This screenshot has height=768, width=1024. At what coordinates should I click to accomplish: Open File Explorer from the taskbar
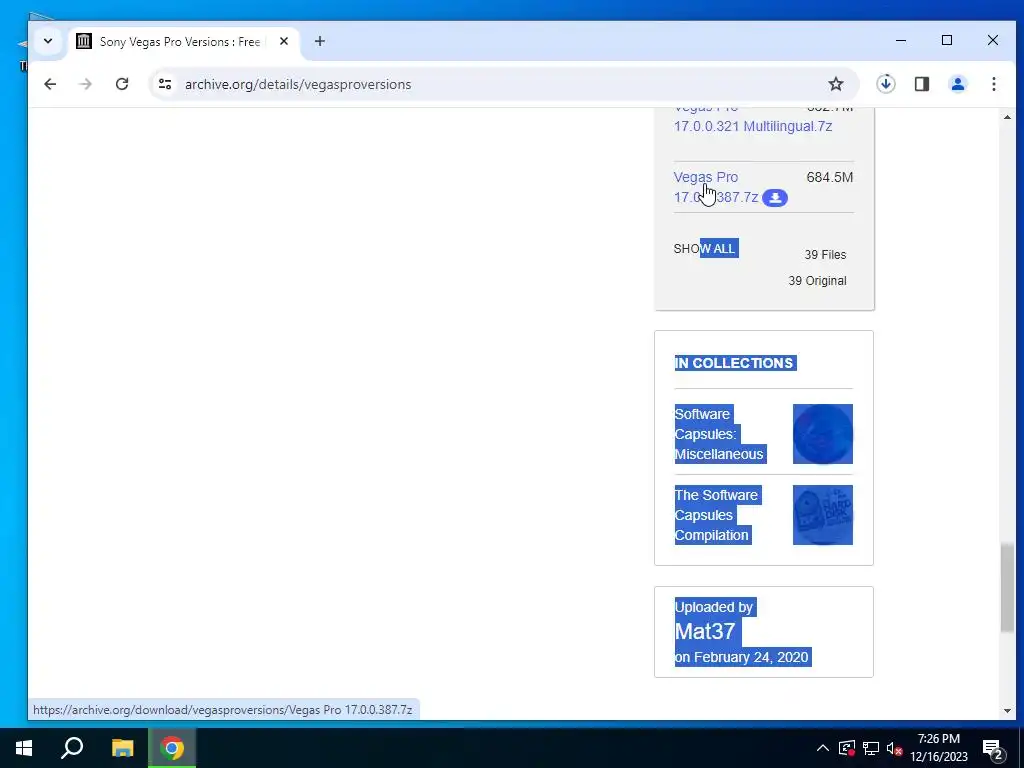[122, 748]
